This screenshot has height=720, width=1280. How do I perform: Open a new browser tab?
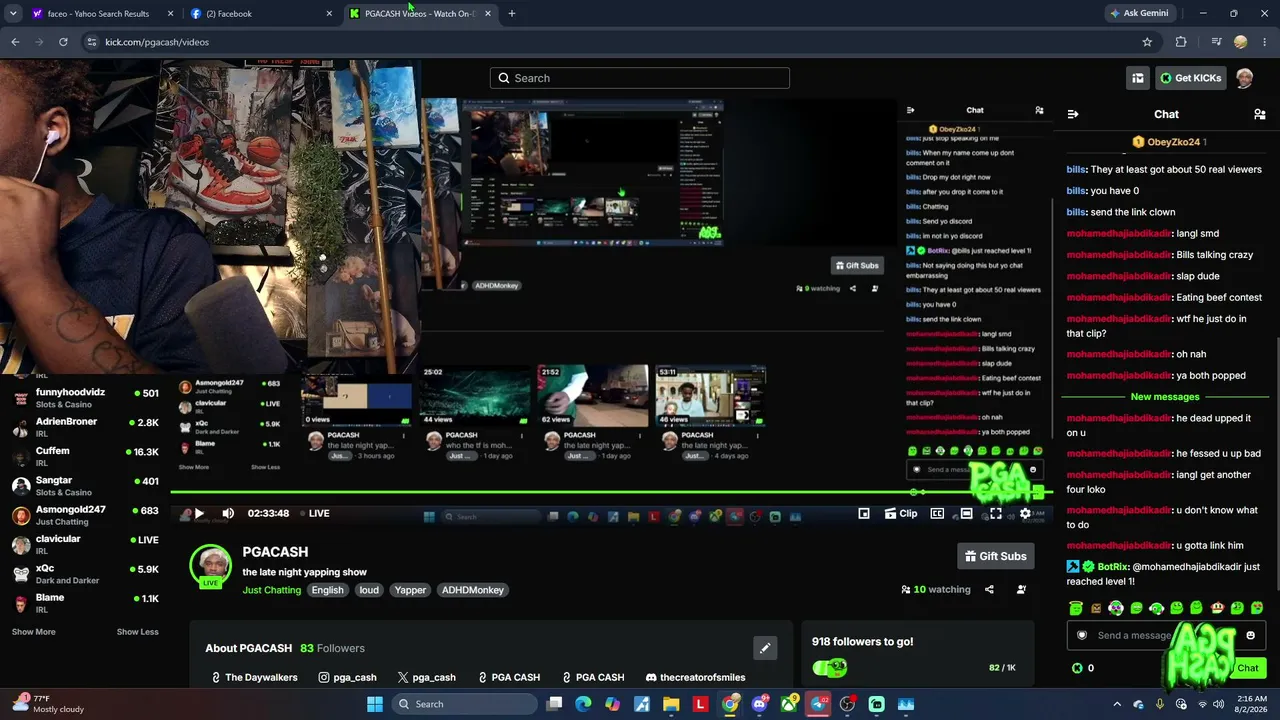(x=512, y=14)
